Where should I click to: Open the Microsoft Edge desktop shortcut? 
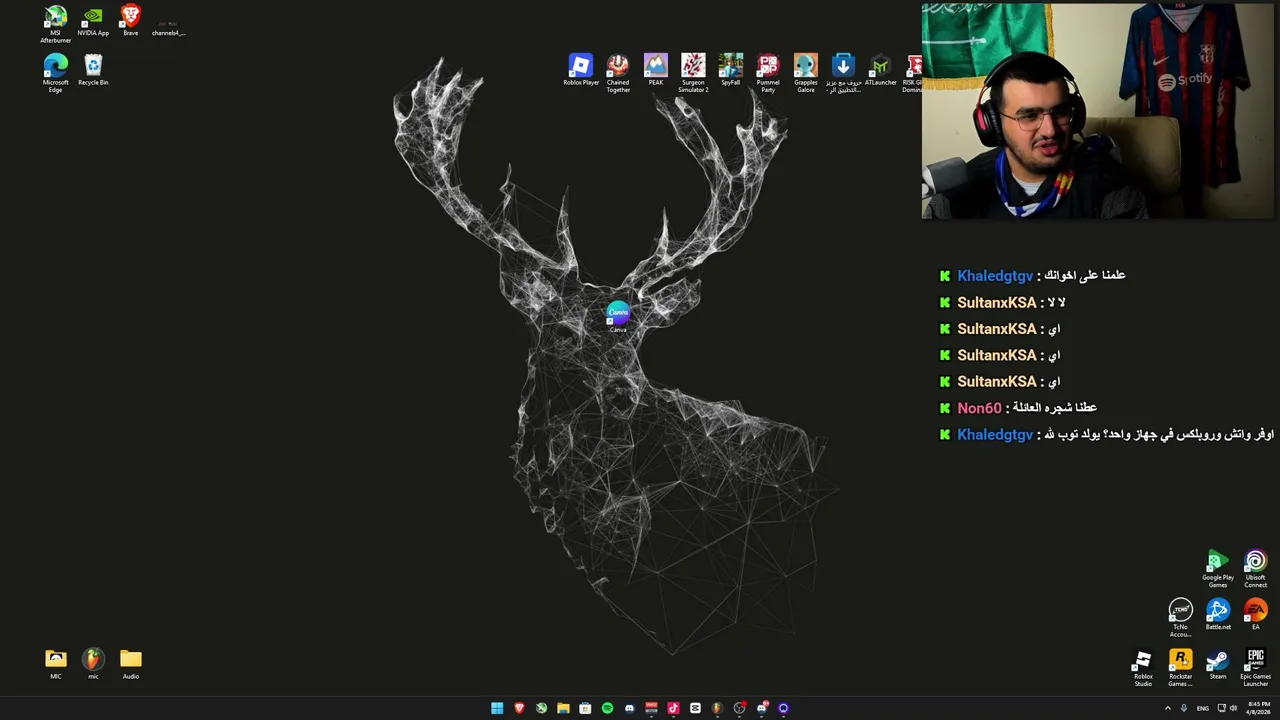coord(56,73)
